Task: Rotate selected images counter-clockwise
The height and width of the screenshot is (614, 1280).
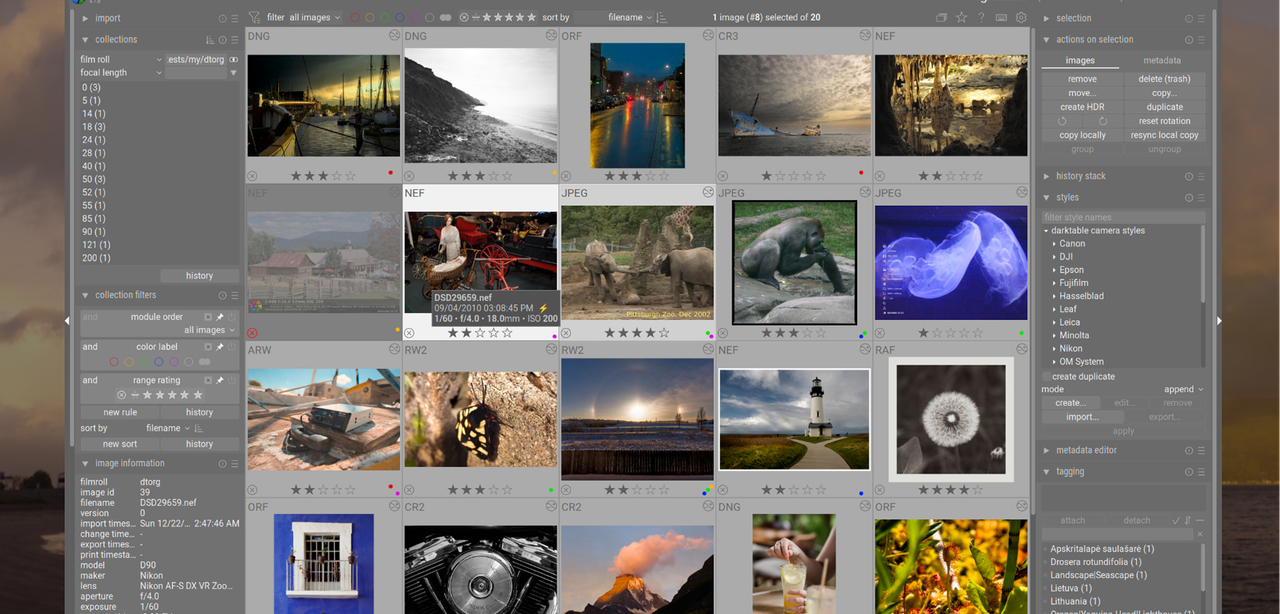Action: (1063, 121)
